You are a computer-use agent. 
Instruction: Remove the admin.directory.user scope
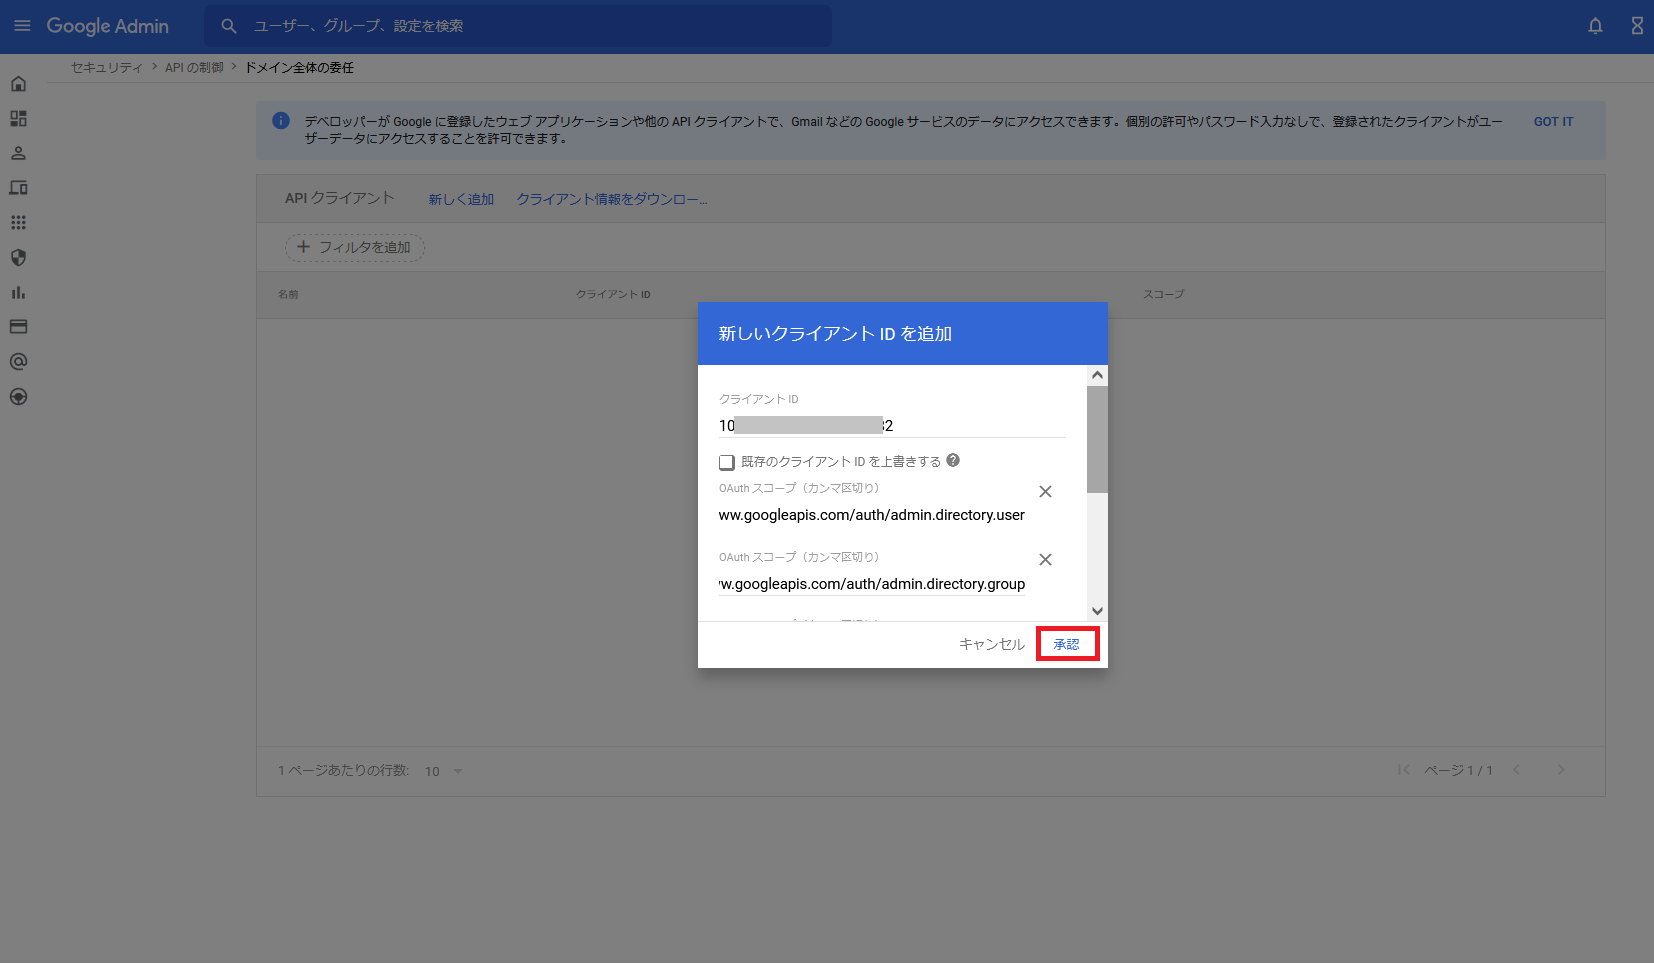coord(1045,492)
